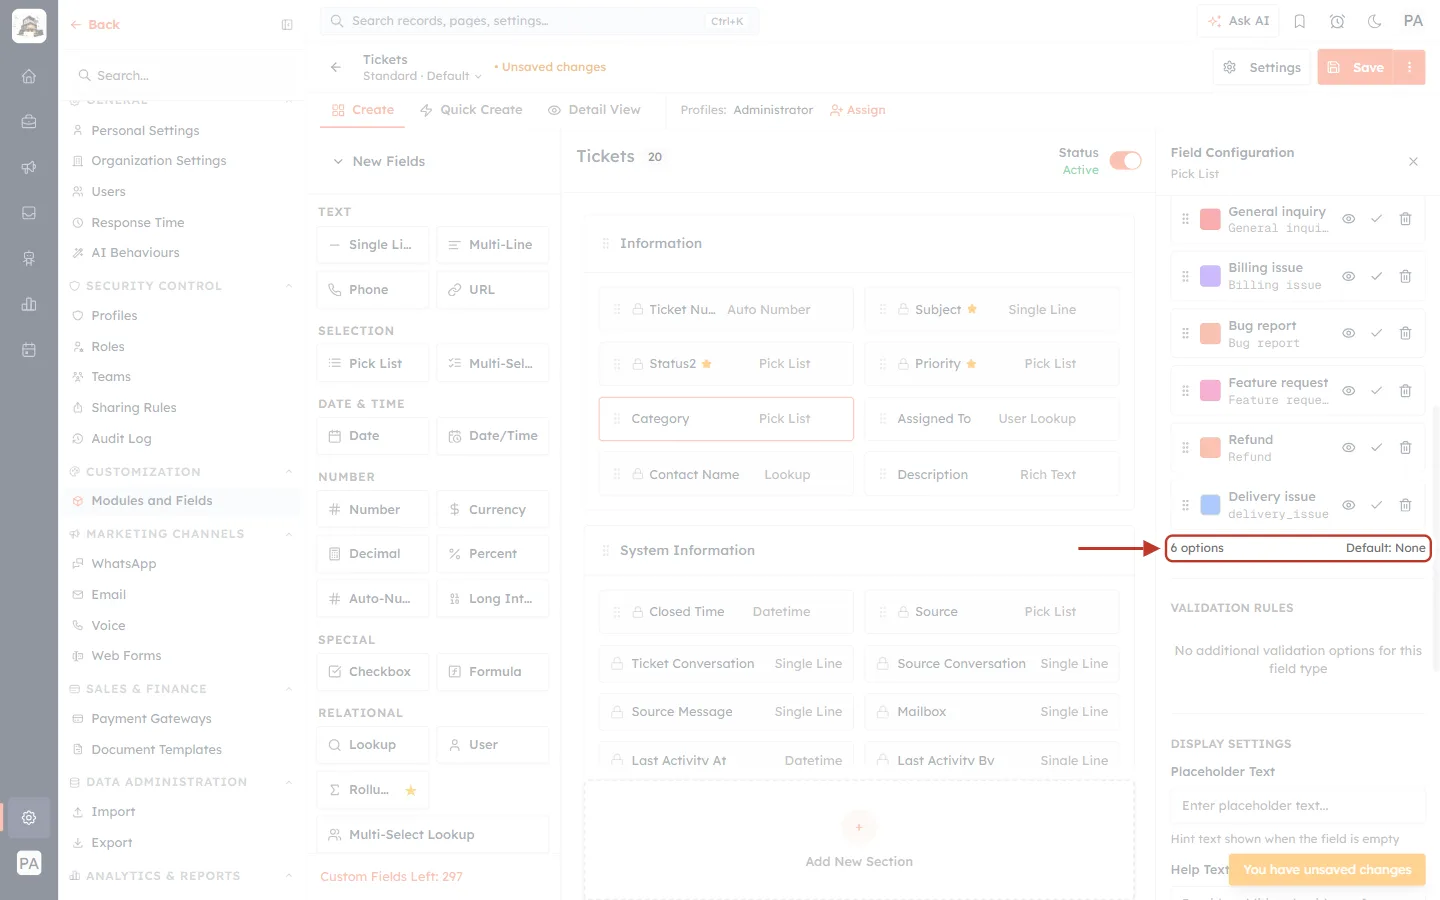
Task: Go back using the arrow beside Tickets
Action: [336, 67]
